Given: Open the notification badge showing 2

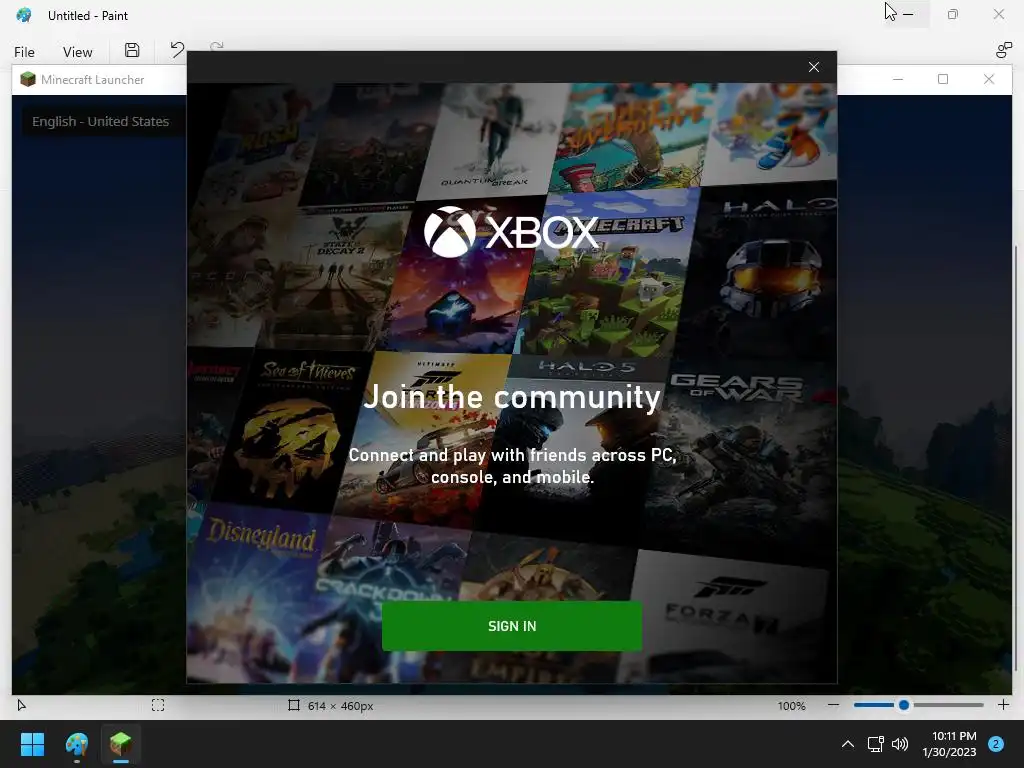Looking at the screenshot, I should tap(996, 744).
